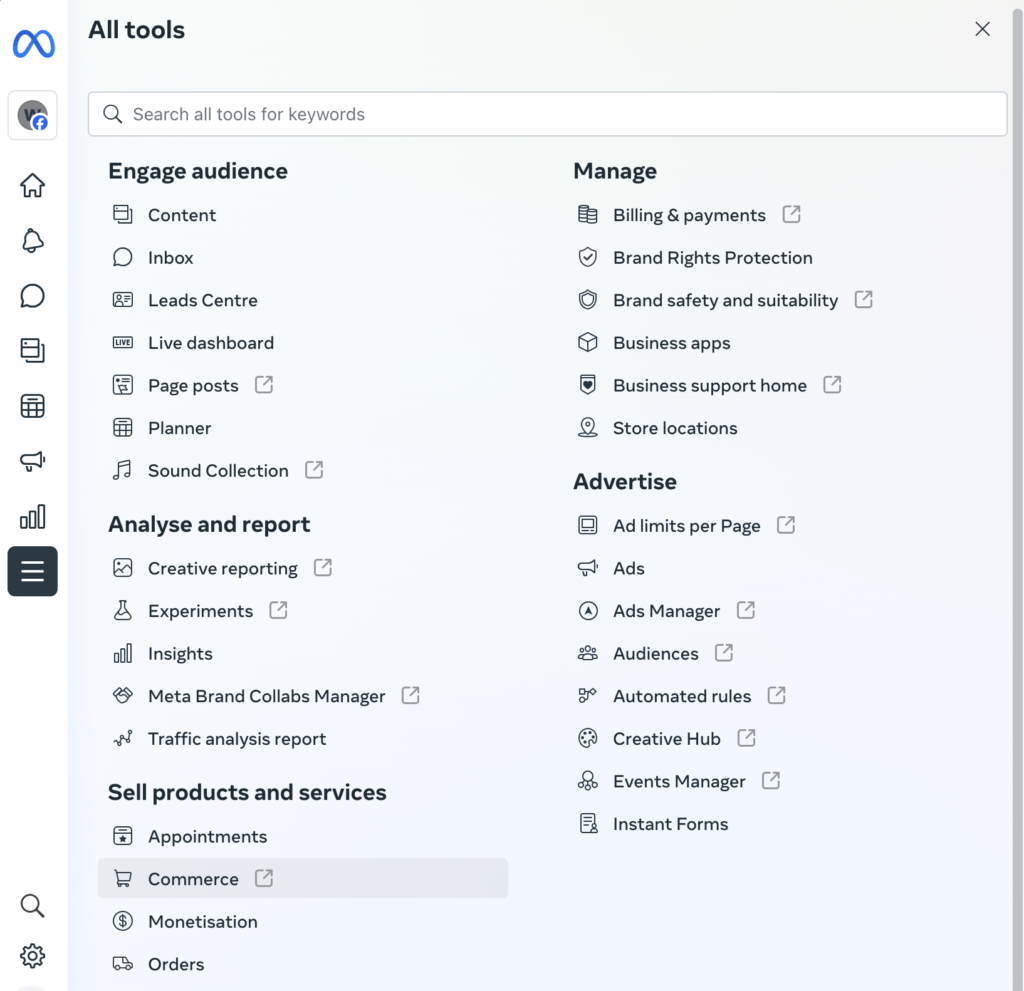Click the Meta logo
Image resolution: width=1024 pixels, height=991 pixels.
(x=32, y=43)
